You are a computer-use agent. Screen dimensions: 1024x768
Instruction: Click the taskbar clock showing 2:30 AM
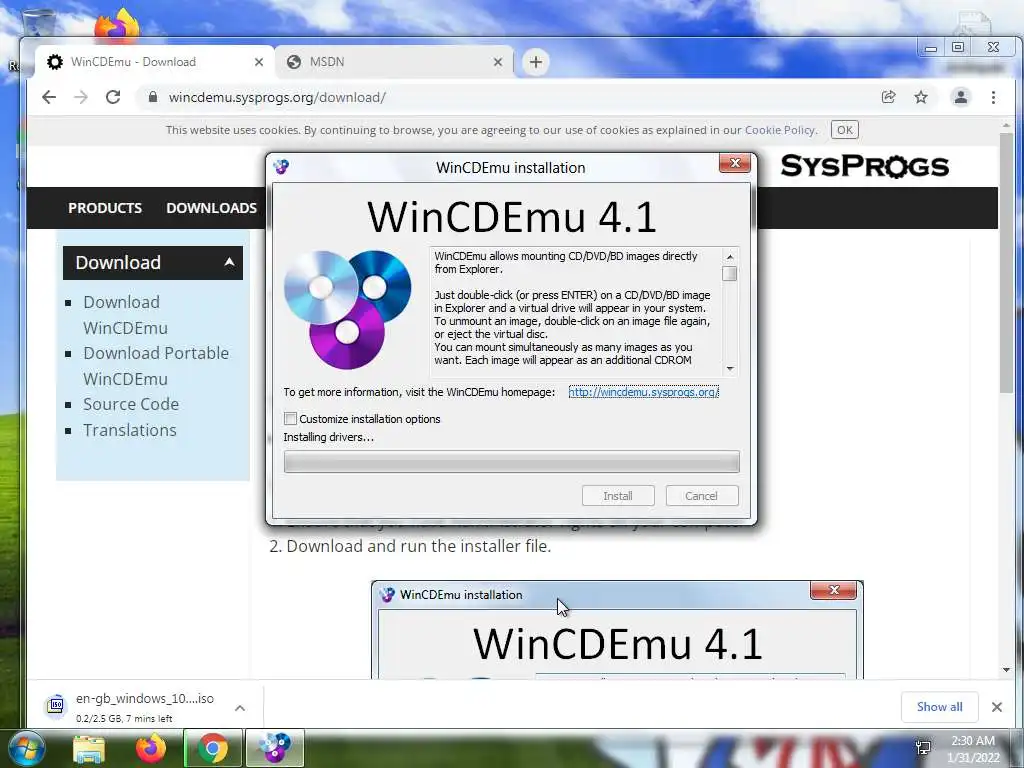[x=973, y=748]
